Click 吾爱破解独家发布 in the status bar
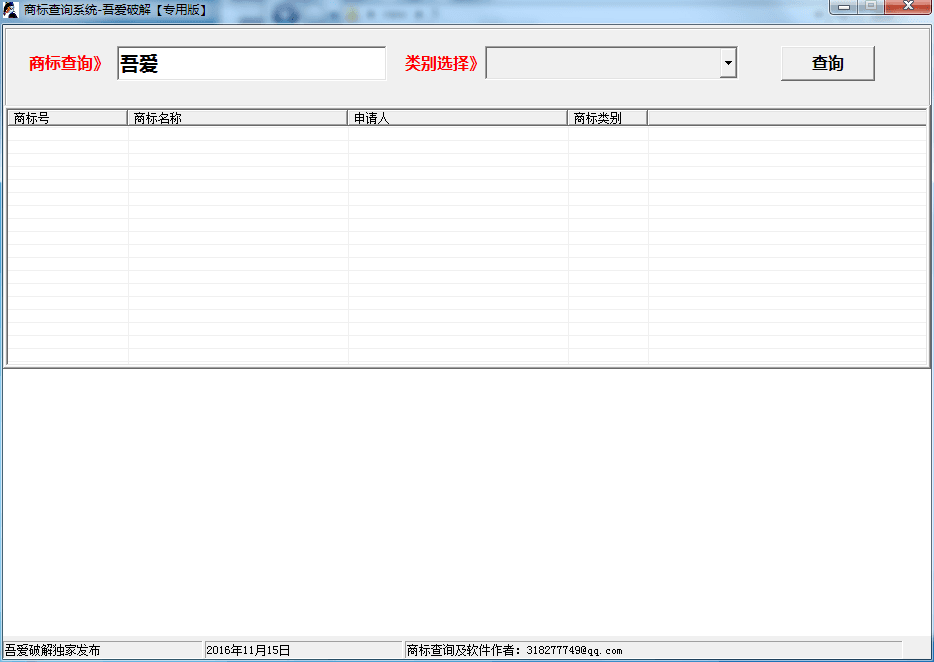This screenshot has height=662, width=934. (52, 650)
